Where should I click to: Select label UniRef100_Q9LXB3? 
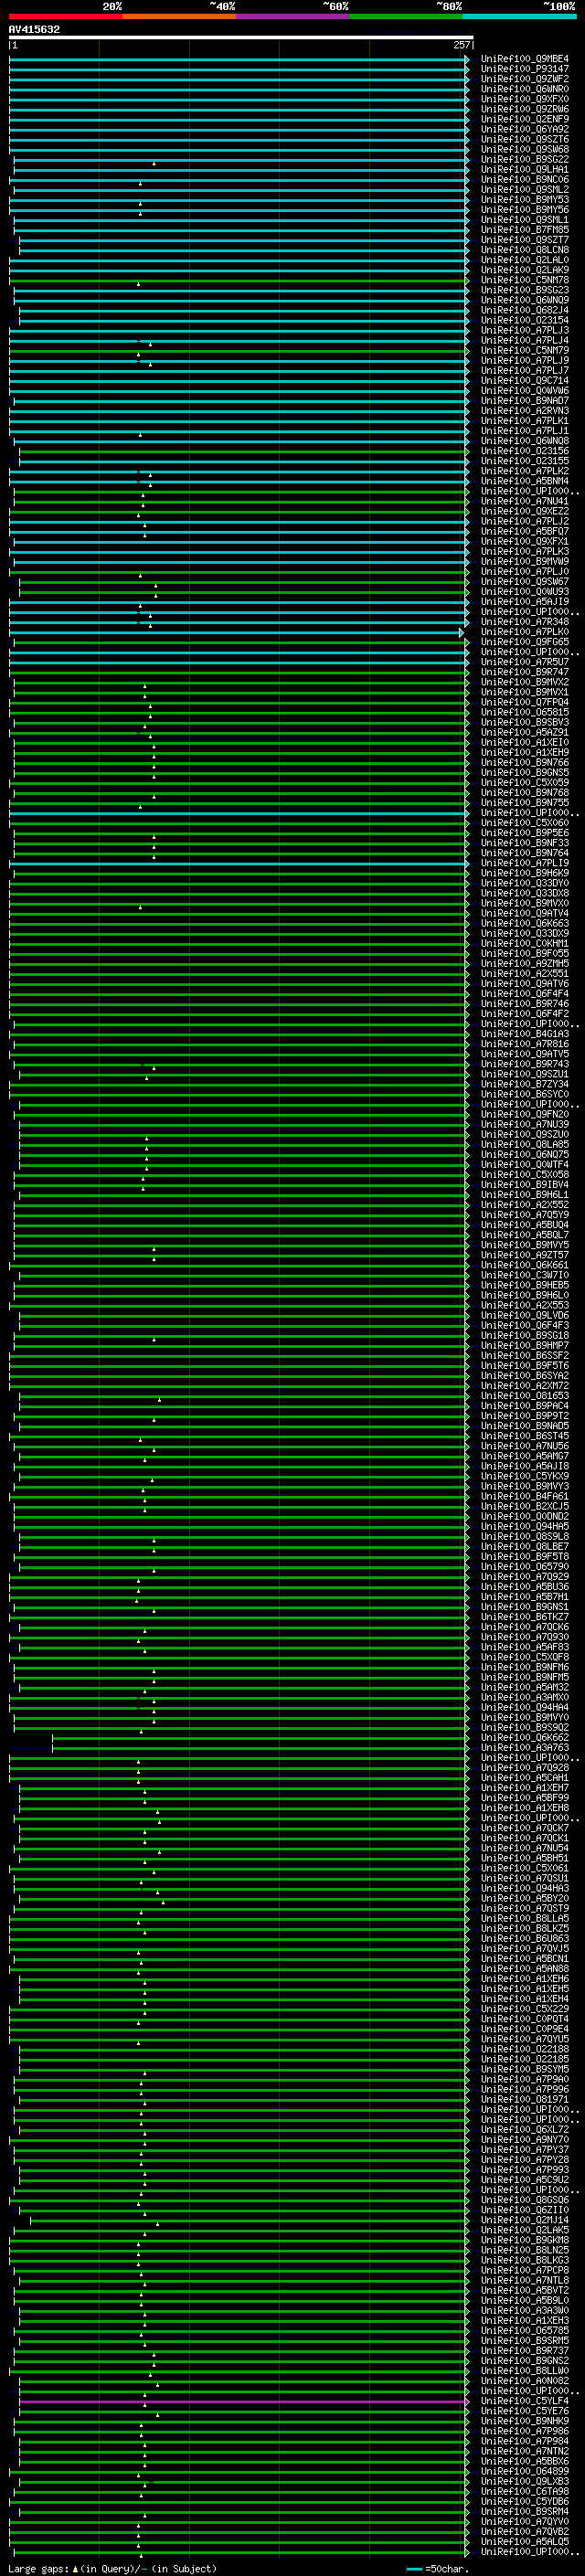pos(524,2481)
